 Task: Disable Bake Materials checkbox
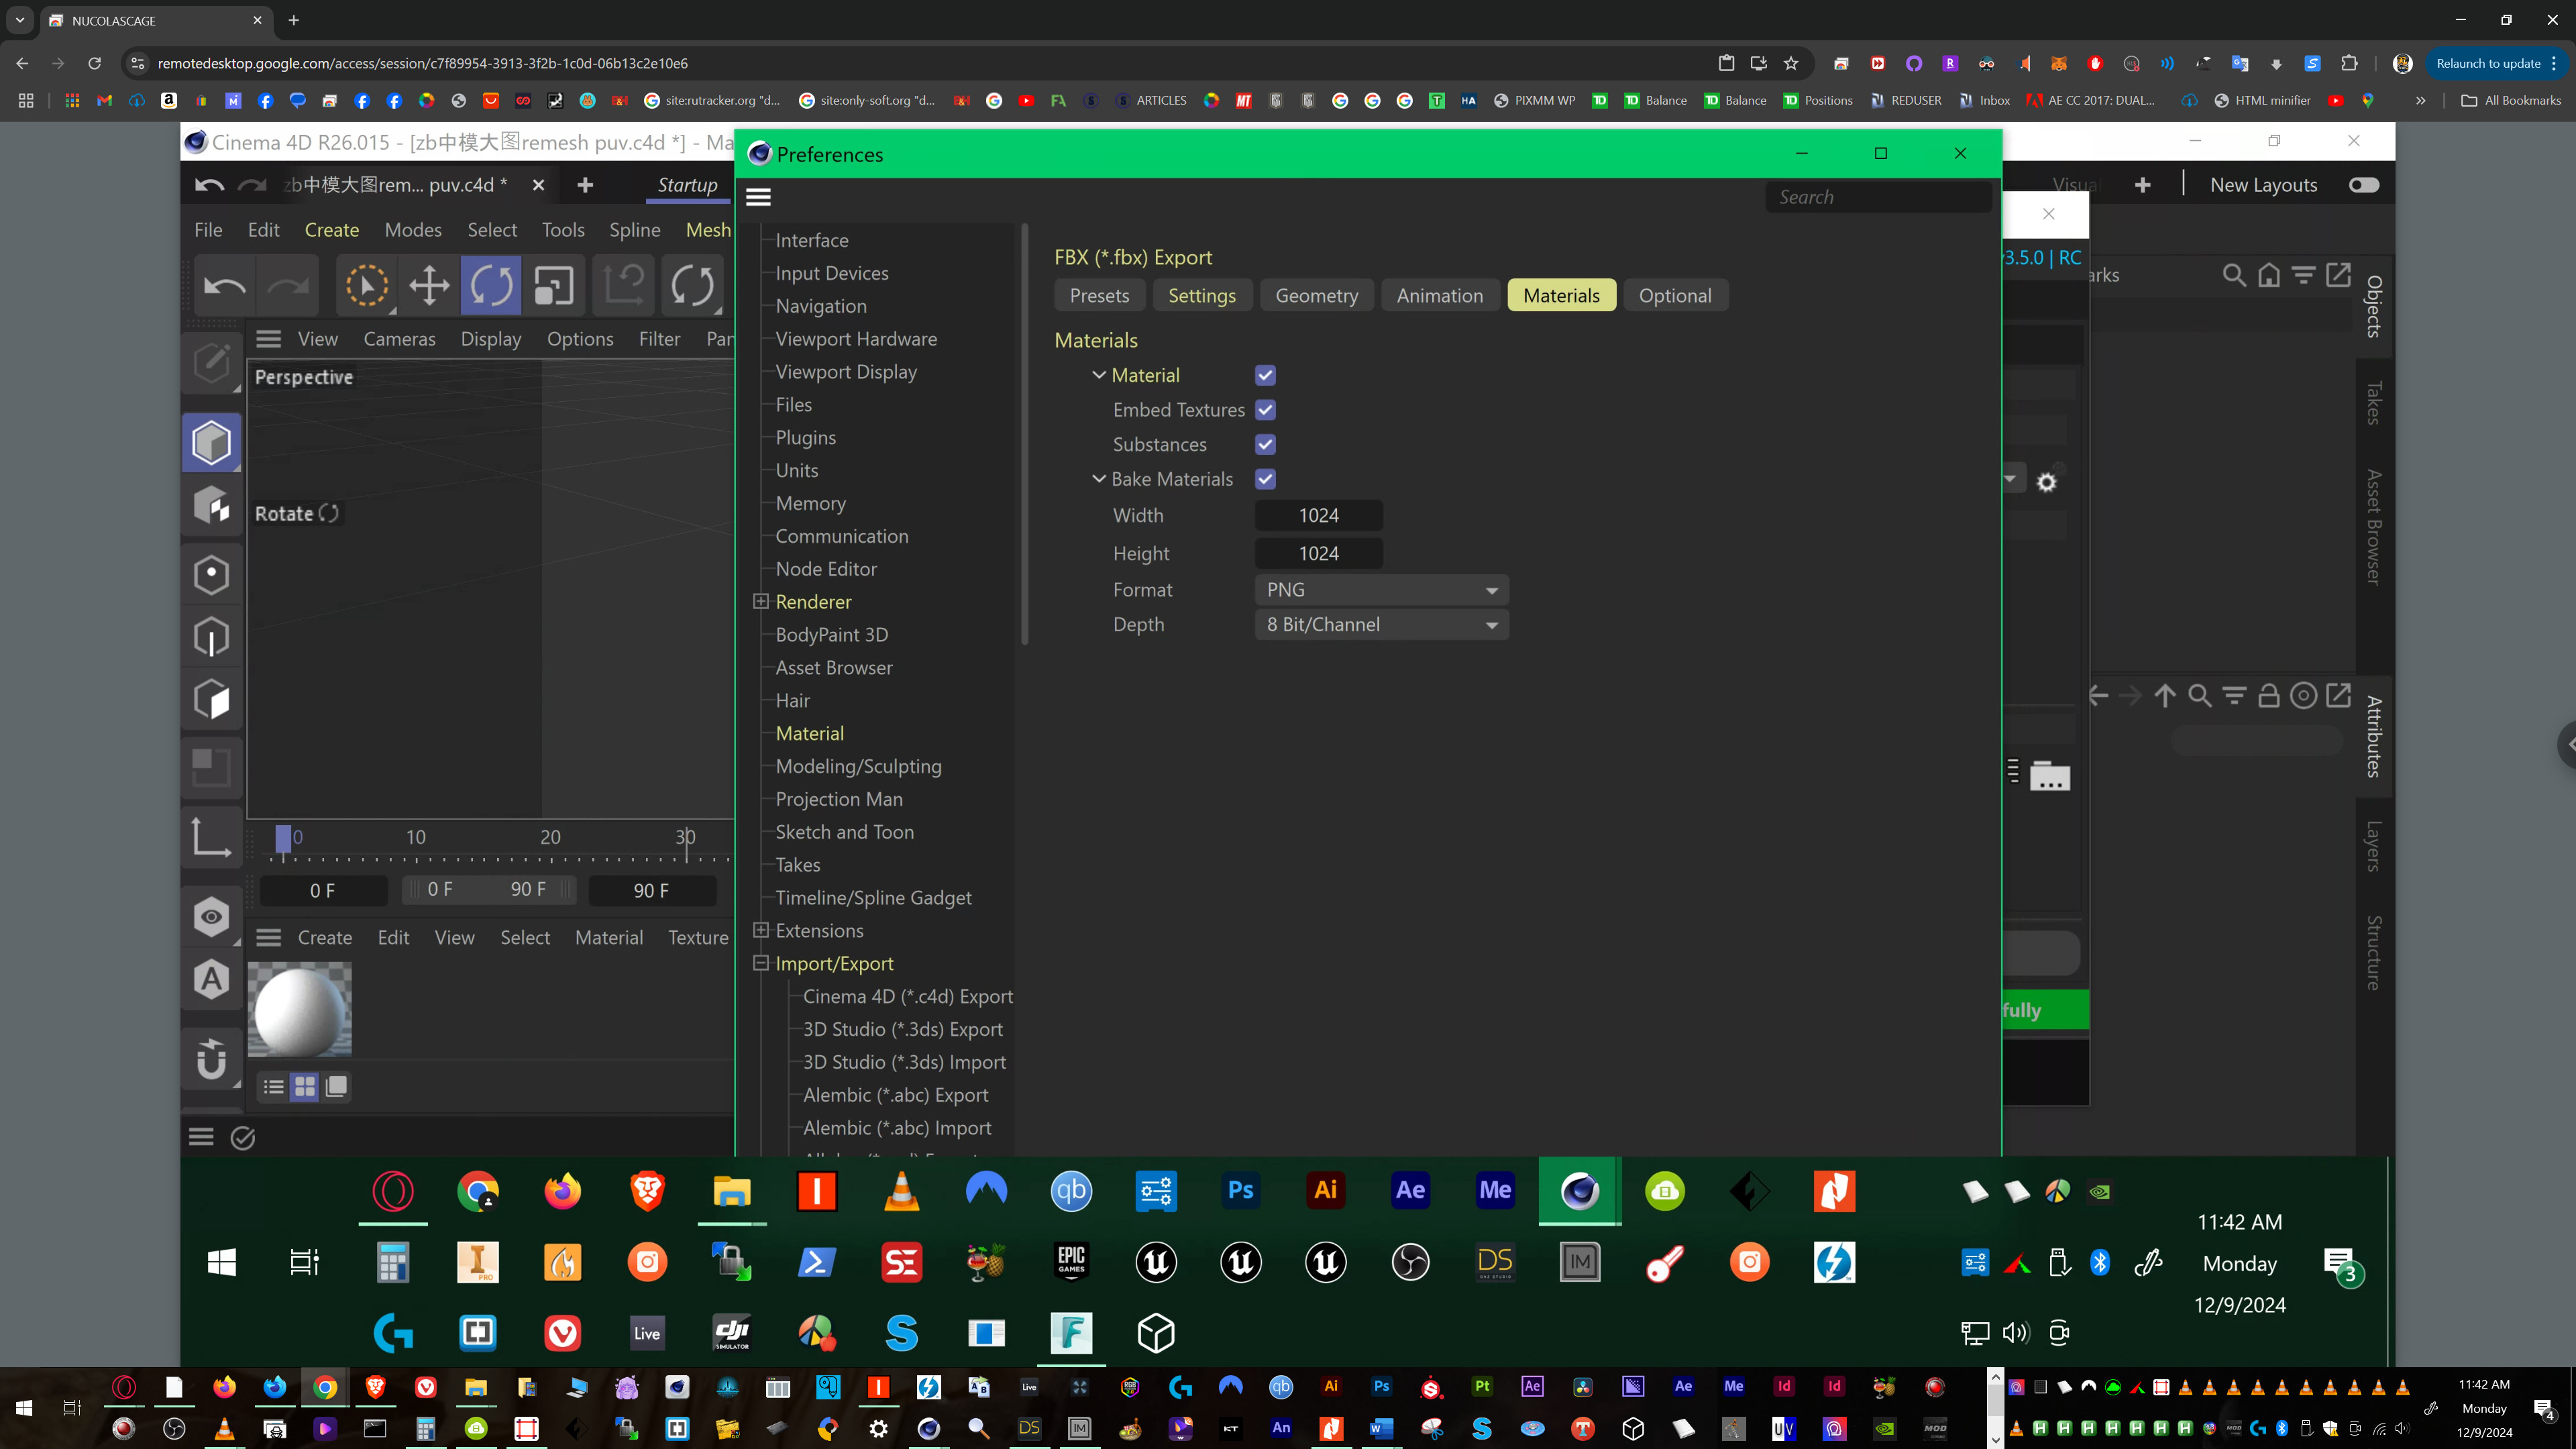[1265, 479]
